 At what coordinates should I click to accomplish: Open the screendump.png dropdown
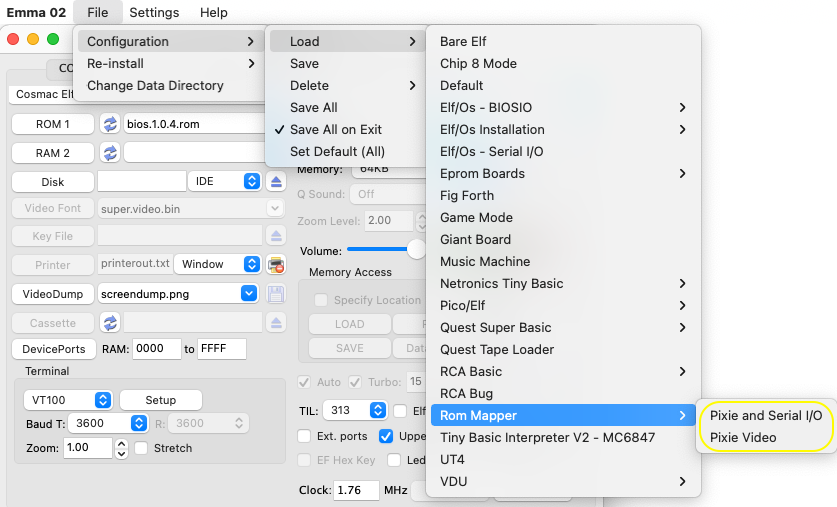point(249,294)
